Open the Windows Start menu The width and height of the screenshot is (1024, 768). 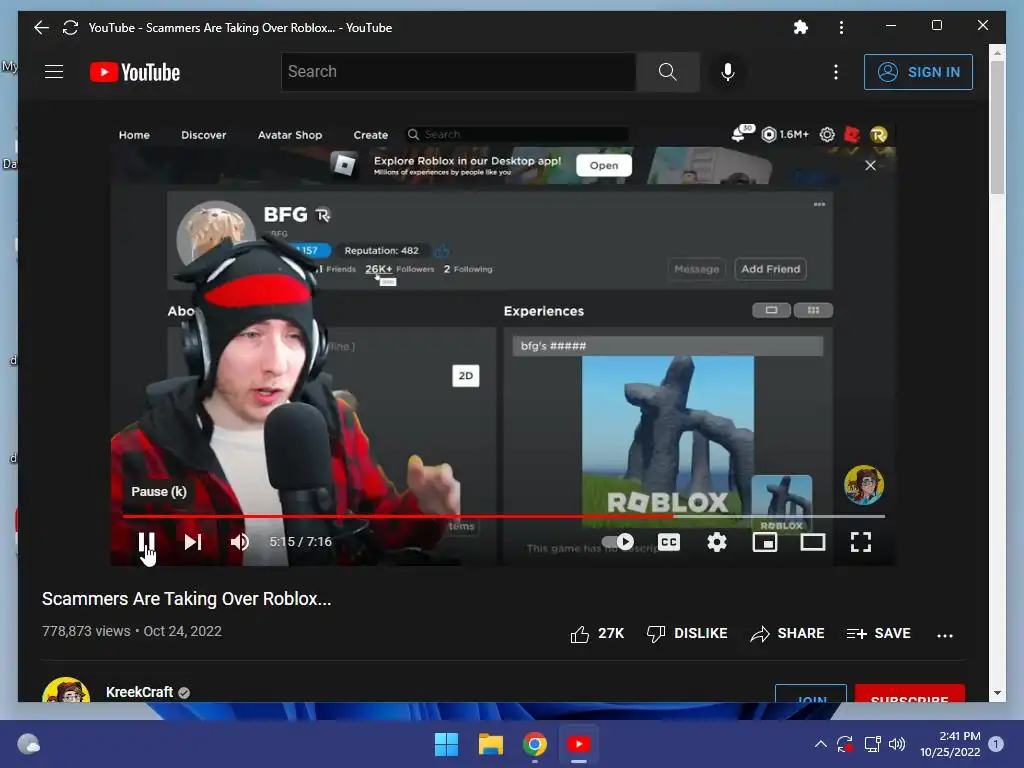coord(447,744)
